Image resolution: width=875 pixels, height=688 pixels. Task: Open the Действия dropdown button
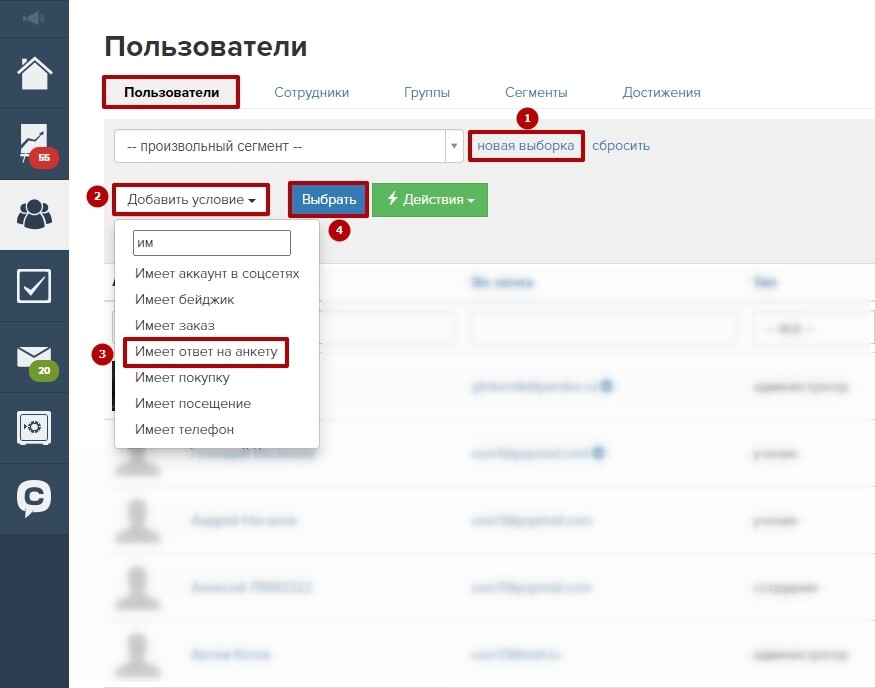(x=430, y=200)
